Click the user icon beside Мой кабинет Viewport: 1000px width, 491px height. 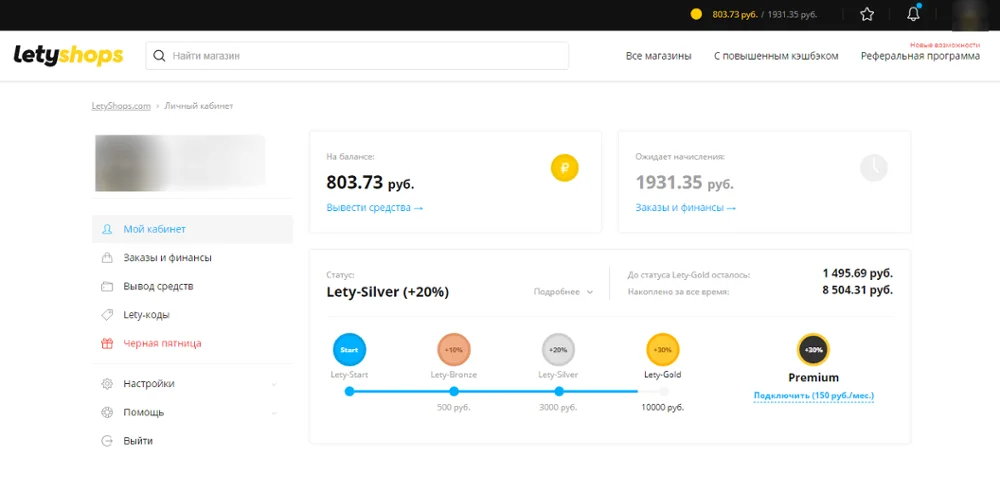click(x=107, y=229)
